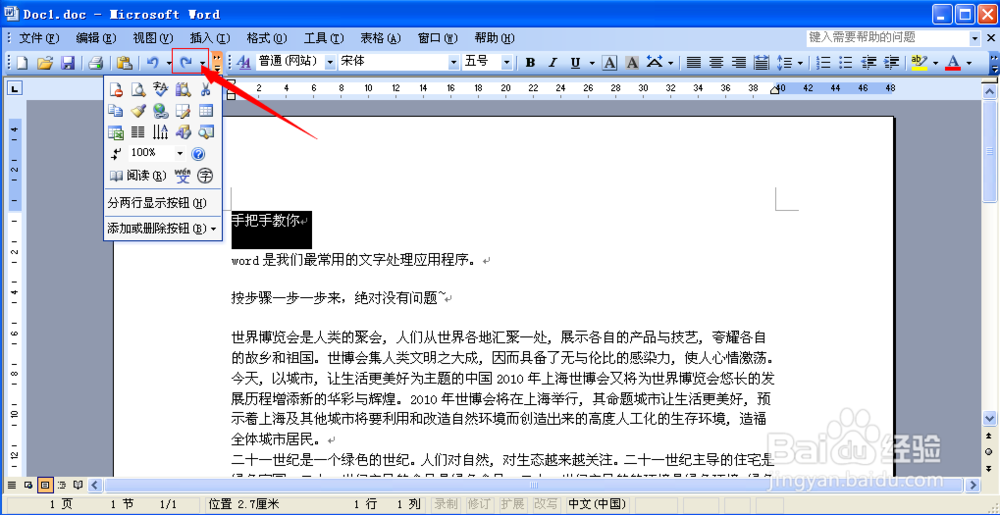Expand 添加或删除按钮 submenu

click(x=163, y=228)
